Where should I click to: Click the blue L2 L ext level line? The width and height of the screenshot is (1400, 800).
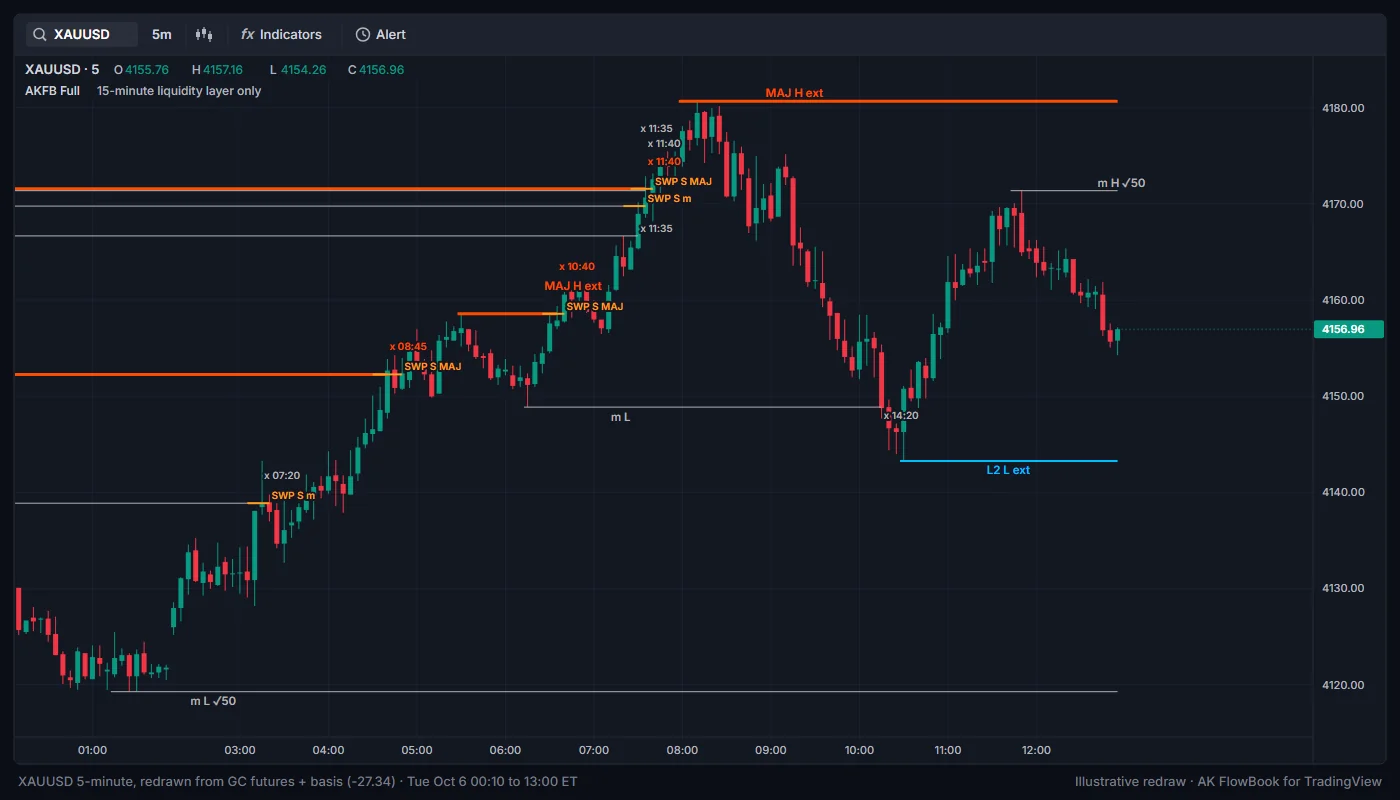[x=1008, y=461]
